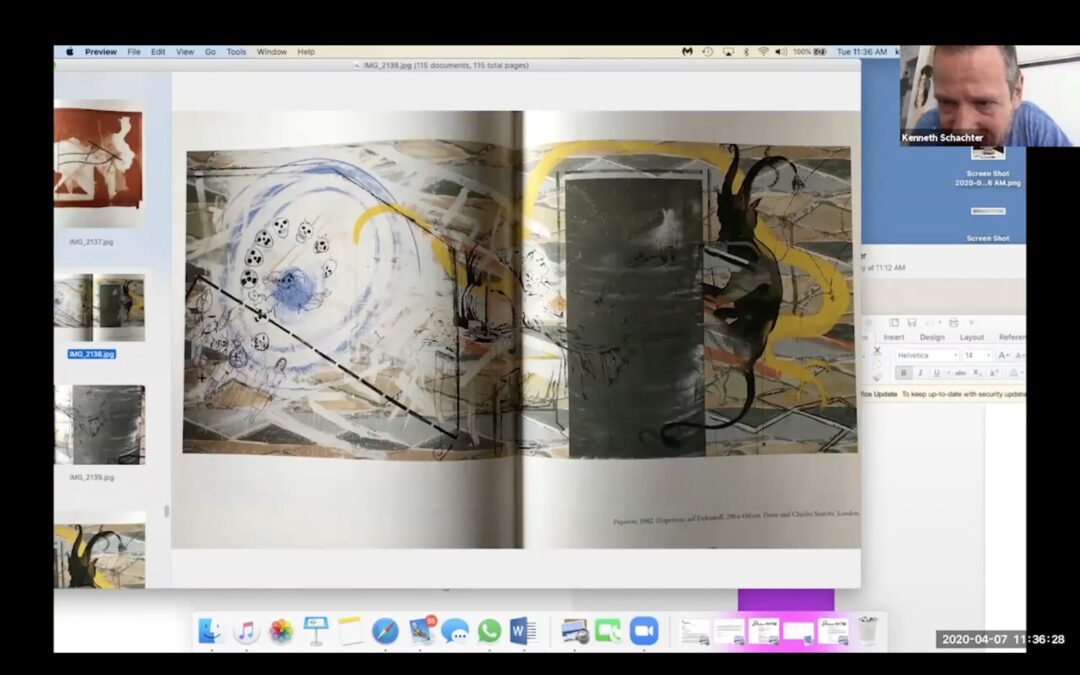Open the Go menu

pos(210,52)
